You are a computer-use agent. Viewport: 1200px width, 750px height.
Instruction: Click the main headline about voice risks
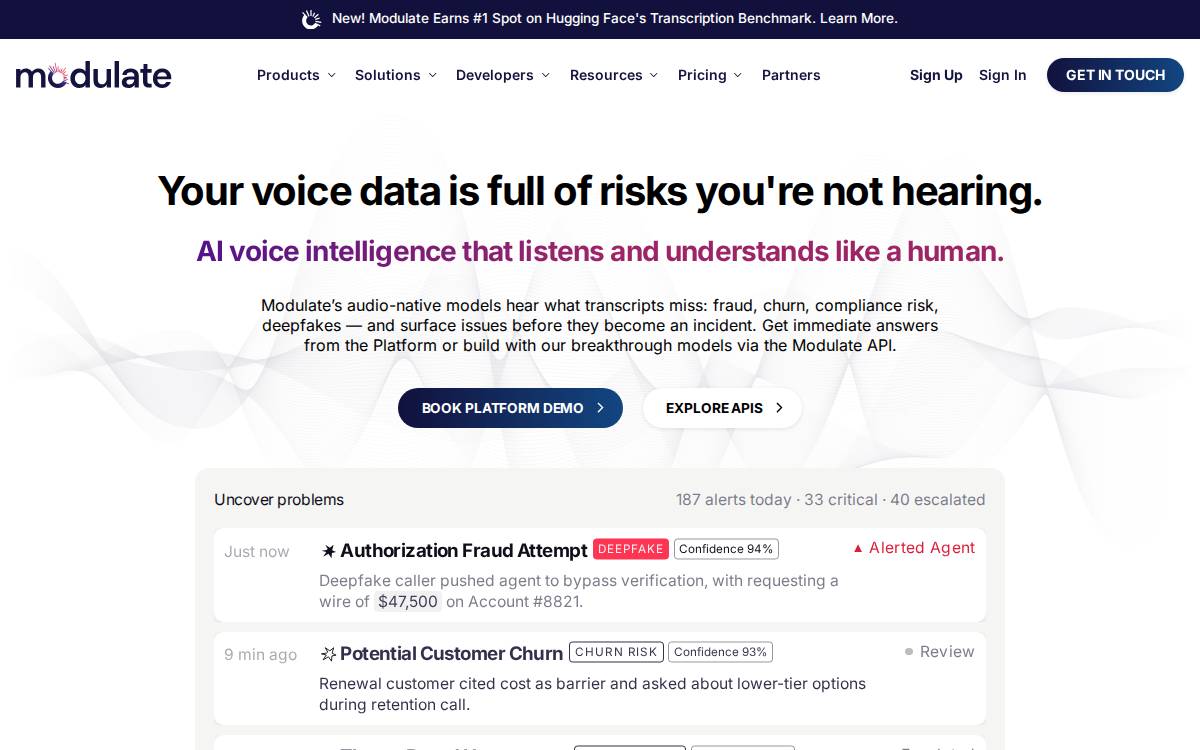coord(600,191)
